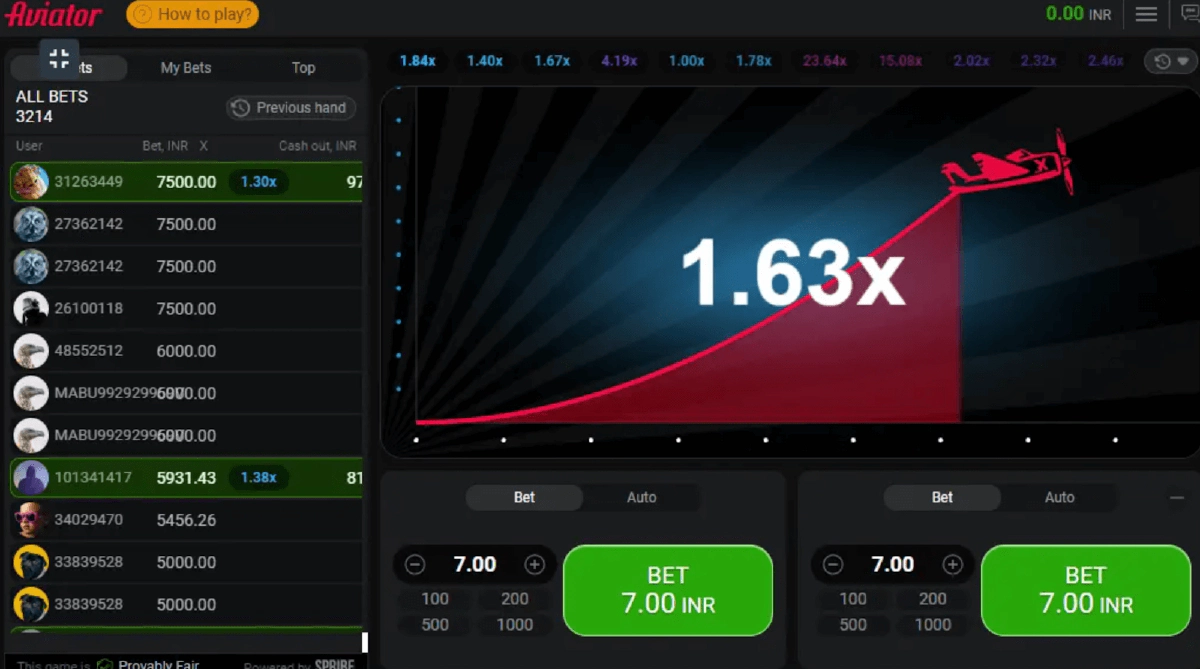The width and height of the screenshot is (1200, 669).
Task: Click the 23.64x past multiplier
Action: click(824, 61)
